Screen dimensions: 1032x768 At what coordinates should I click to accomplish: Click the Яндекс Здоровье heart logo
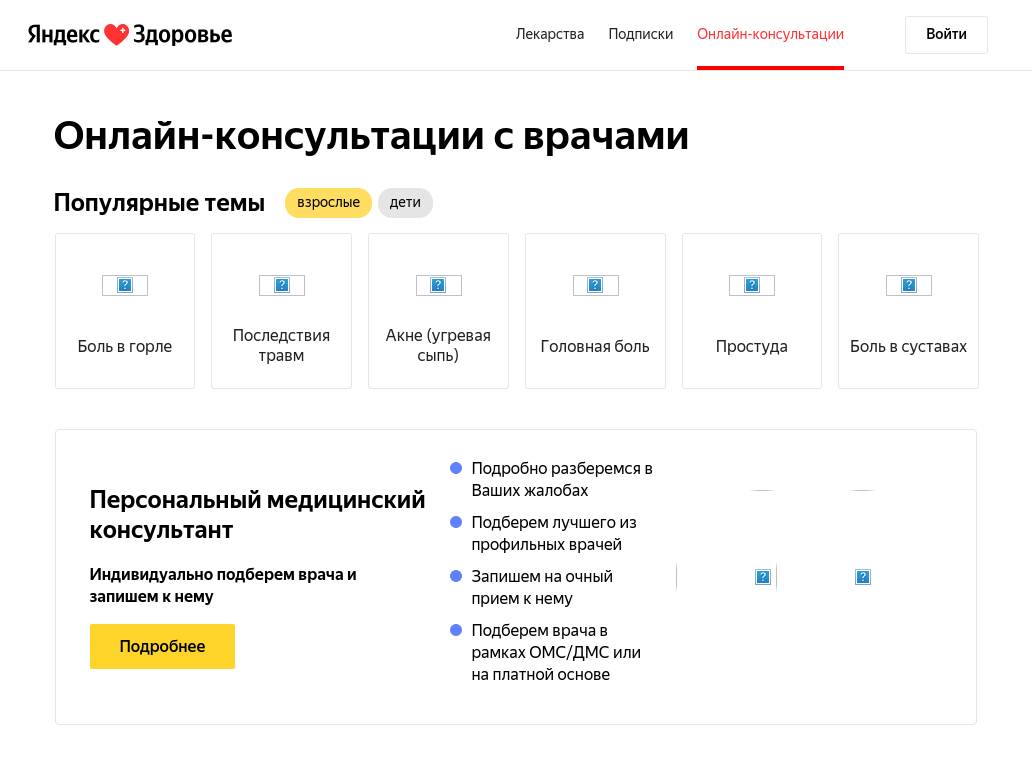pos(117,35)
